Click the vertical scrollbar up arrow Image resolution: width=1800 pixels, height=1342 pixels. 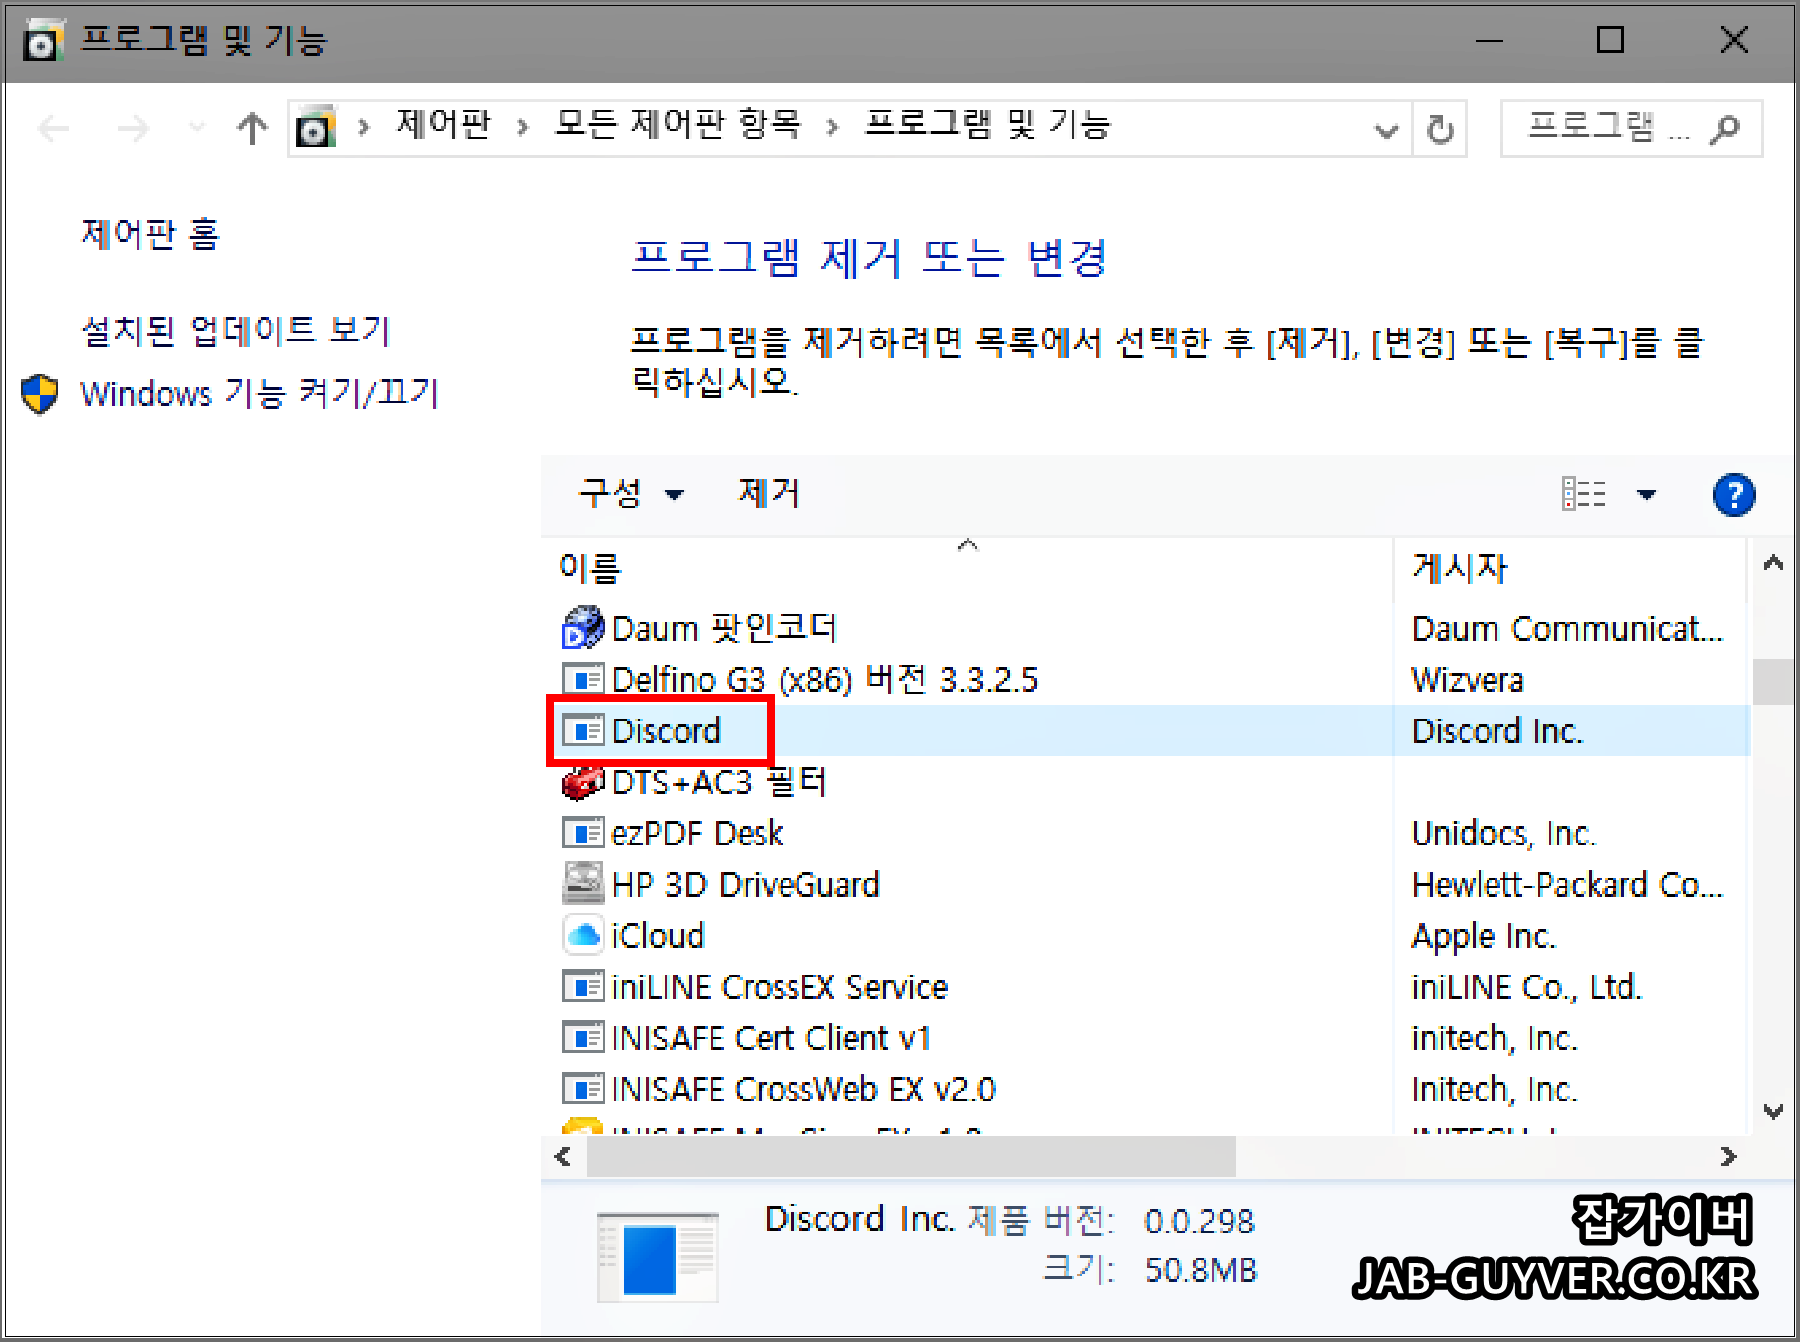[1773, 563]
